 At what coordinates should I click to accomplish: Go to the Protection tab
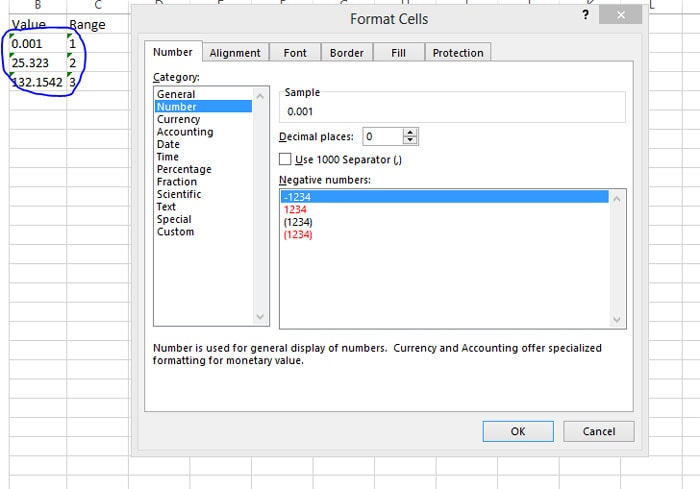[x=458, y=53]
